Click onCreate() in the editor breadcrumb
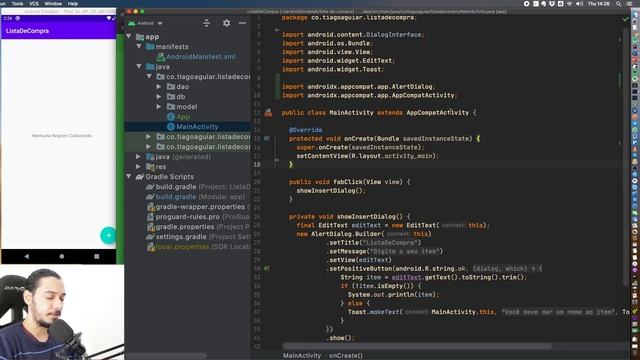 coord(346,356)
